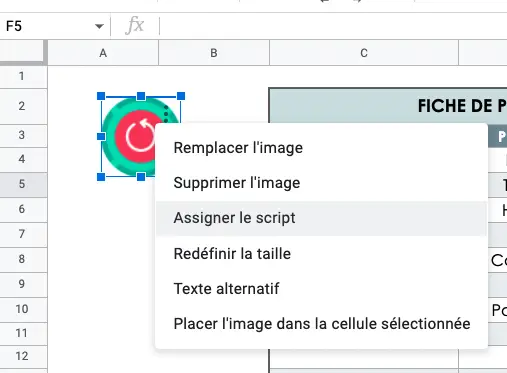Choose "Texte alternatif" menu entry

[x=321, y=289]
